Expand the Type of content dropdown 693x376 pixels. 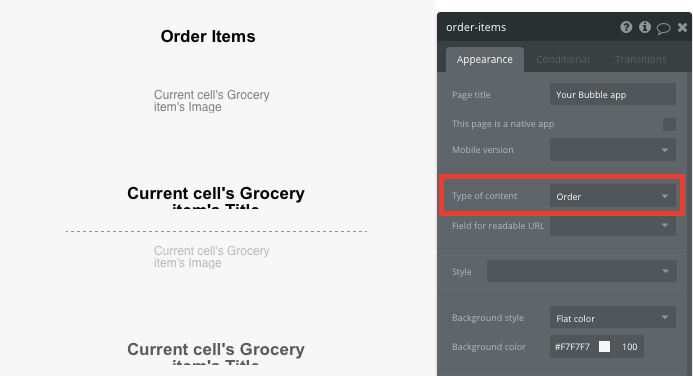point(613,196)
